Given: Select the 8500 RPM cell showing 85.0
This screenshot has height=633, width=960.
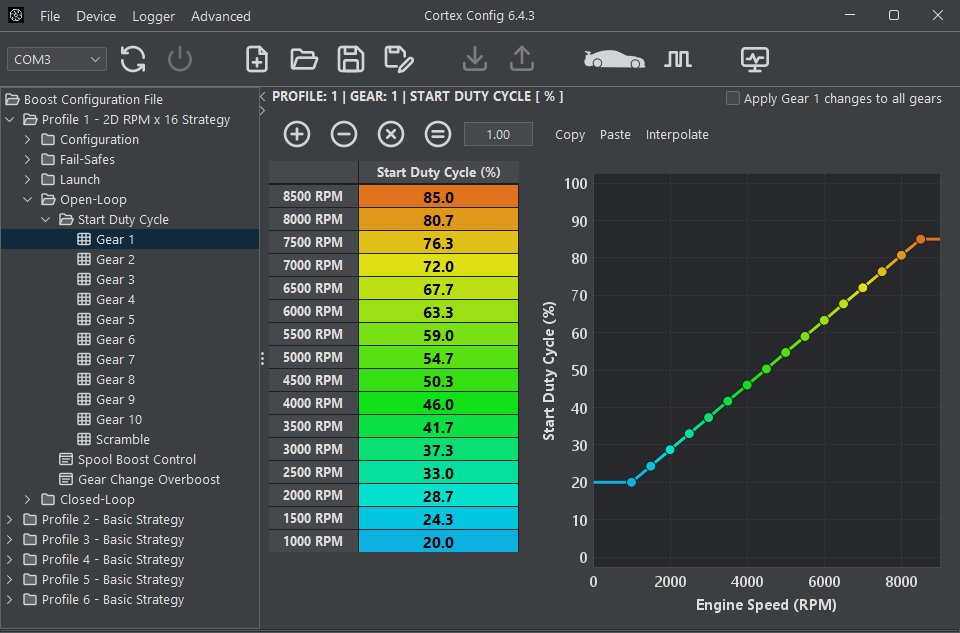Looking at the screenshot, I should click(438, 197).
